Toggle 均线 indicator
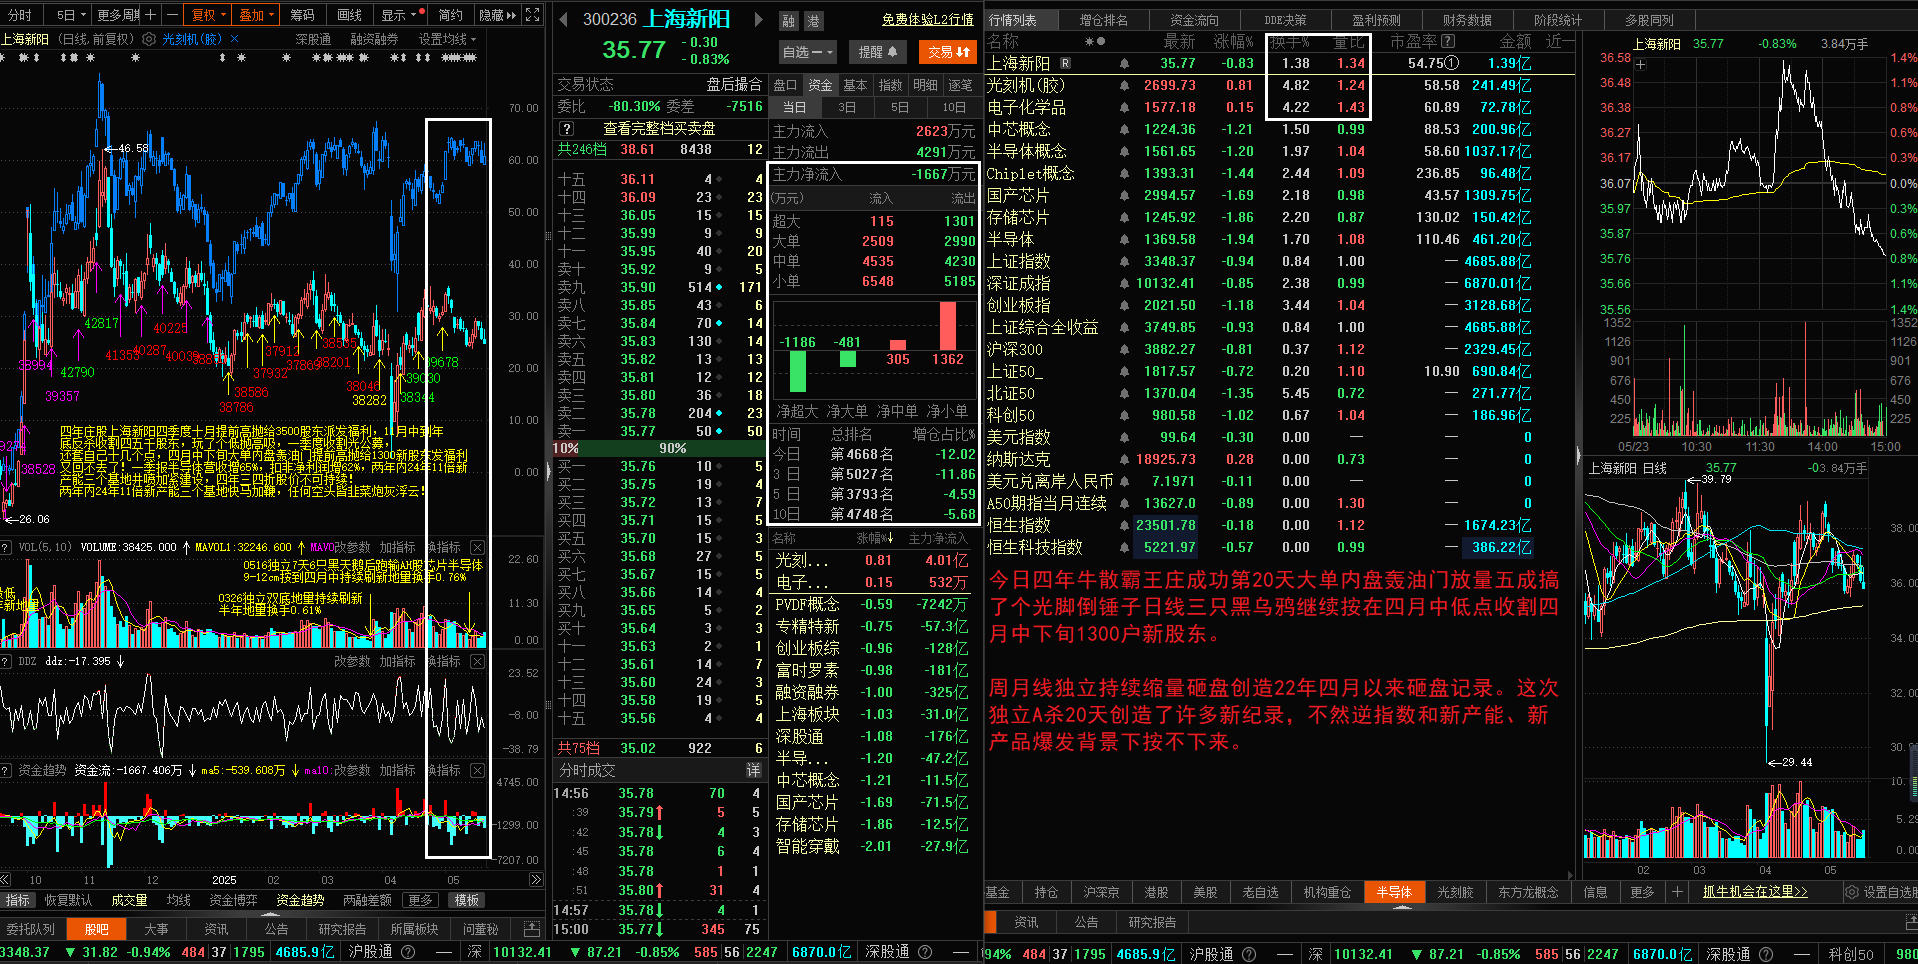The image size is (1918, 964). pyautogui.click(x=178, y=900)
